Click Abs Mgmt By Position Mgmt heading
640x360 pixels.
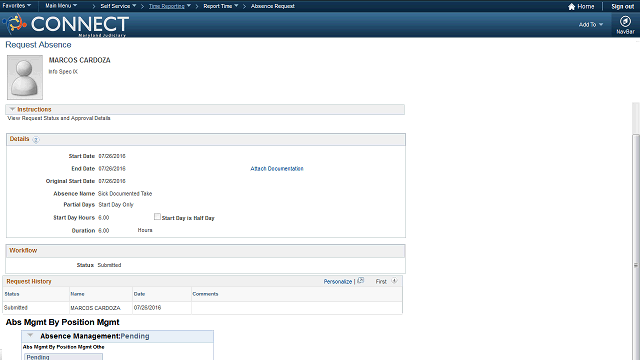62,322
